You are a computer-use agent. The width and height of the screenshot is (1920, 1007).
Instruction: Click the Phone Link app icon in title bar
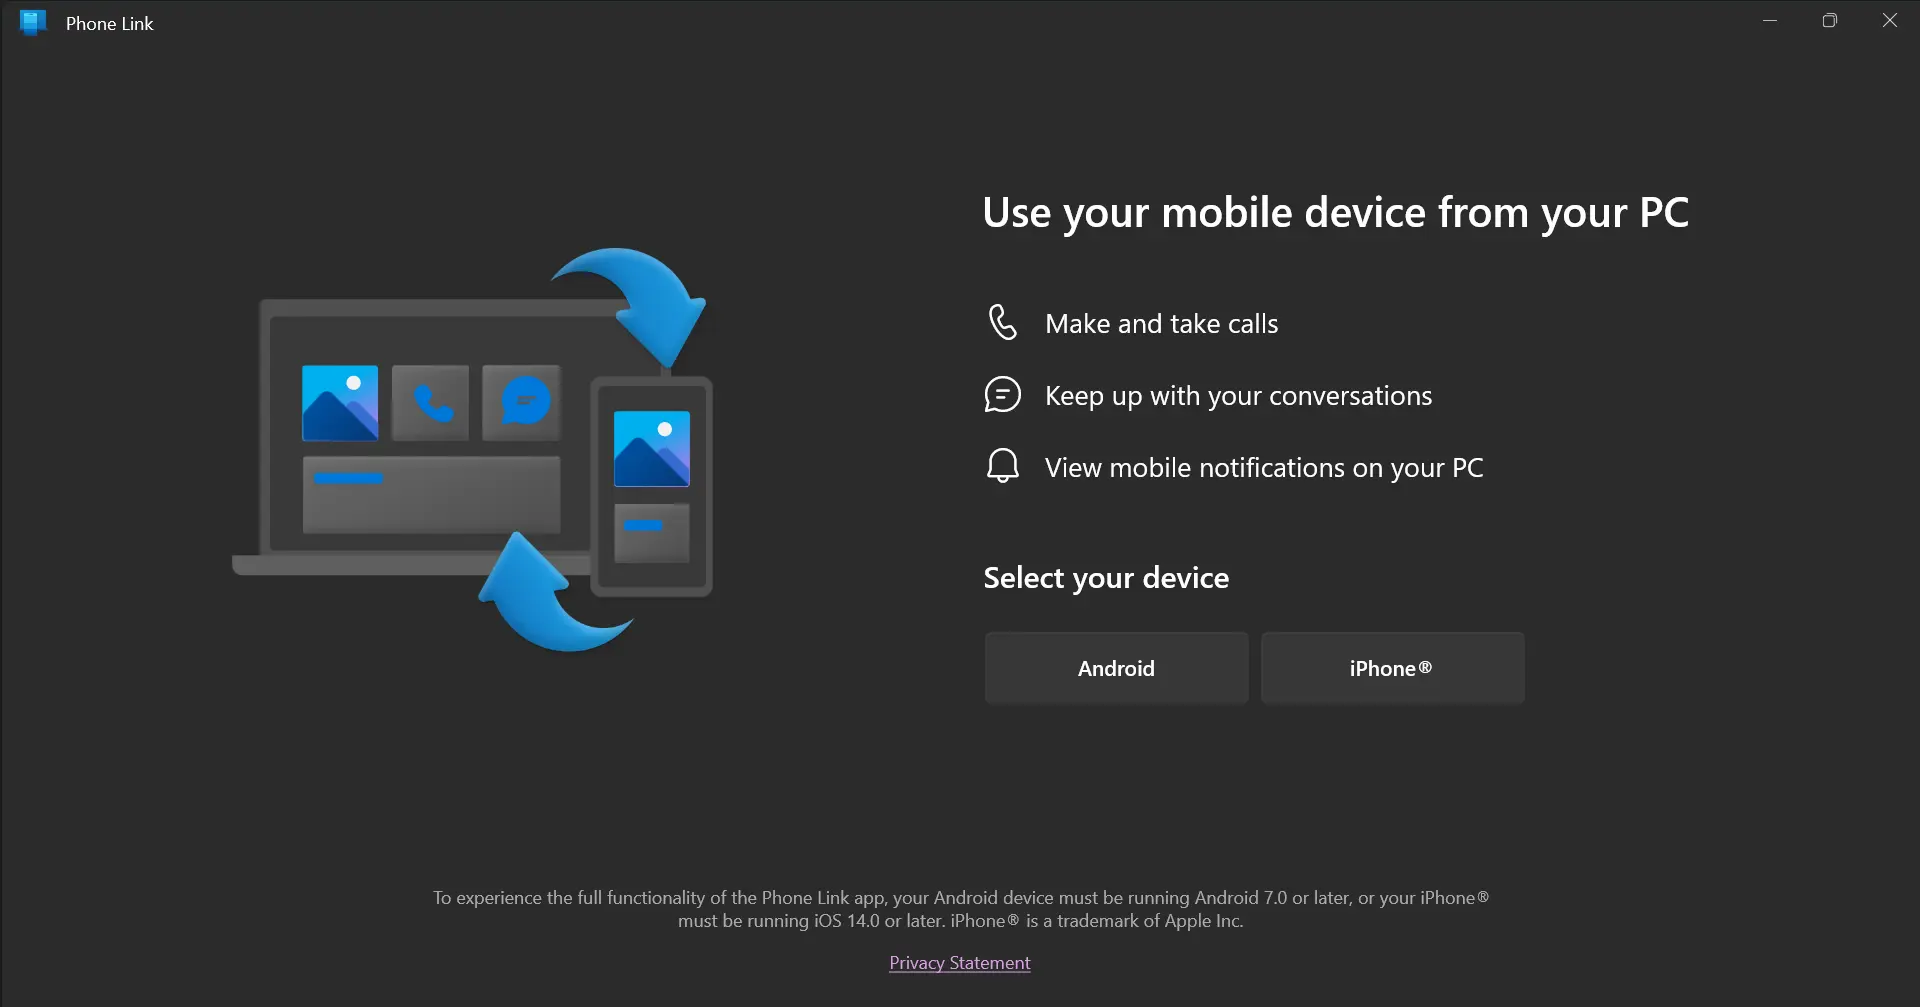point(33,23)
